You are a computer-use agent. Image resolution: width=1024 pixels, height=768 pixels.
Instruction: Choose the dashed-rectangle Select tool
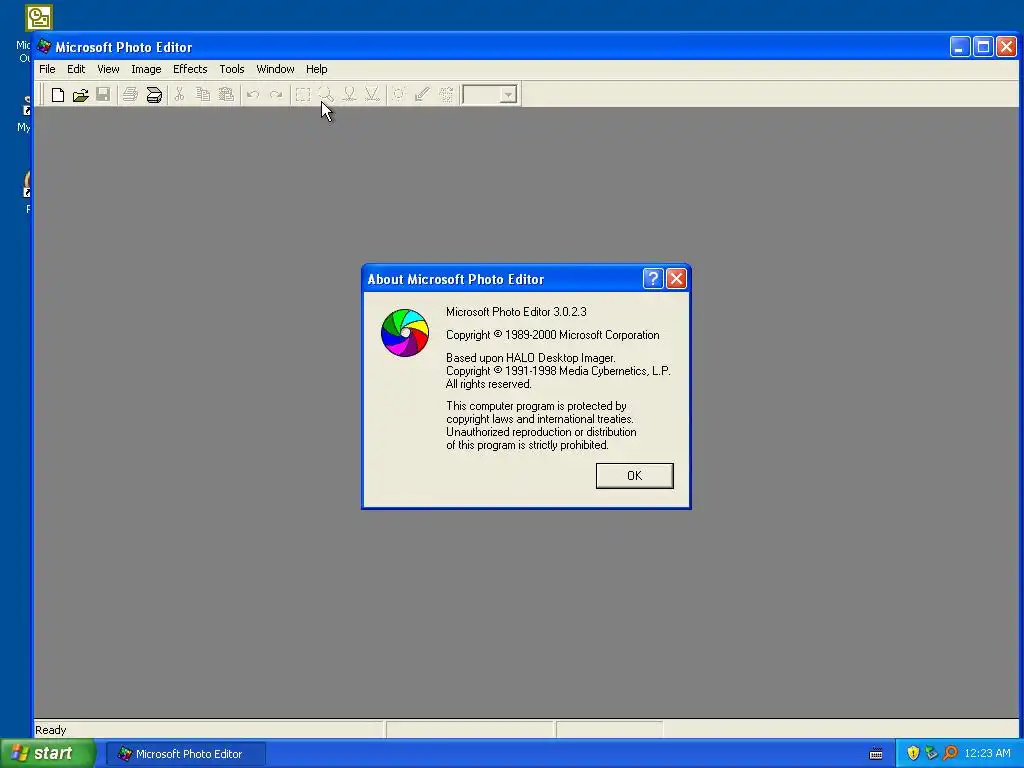click(302, 95)
